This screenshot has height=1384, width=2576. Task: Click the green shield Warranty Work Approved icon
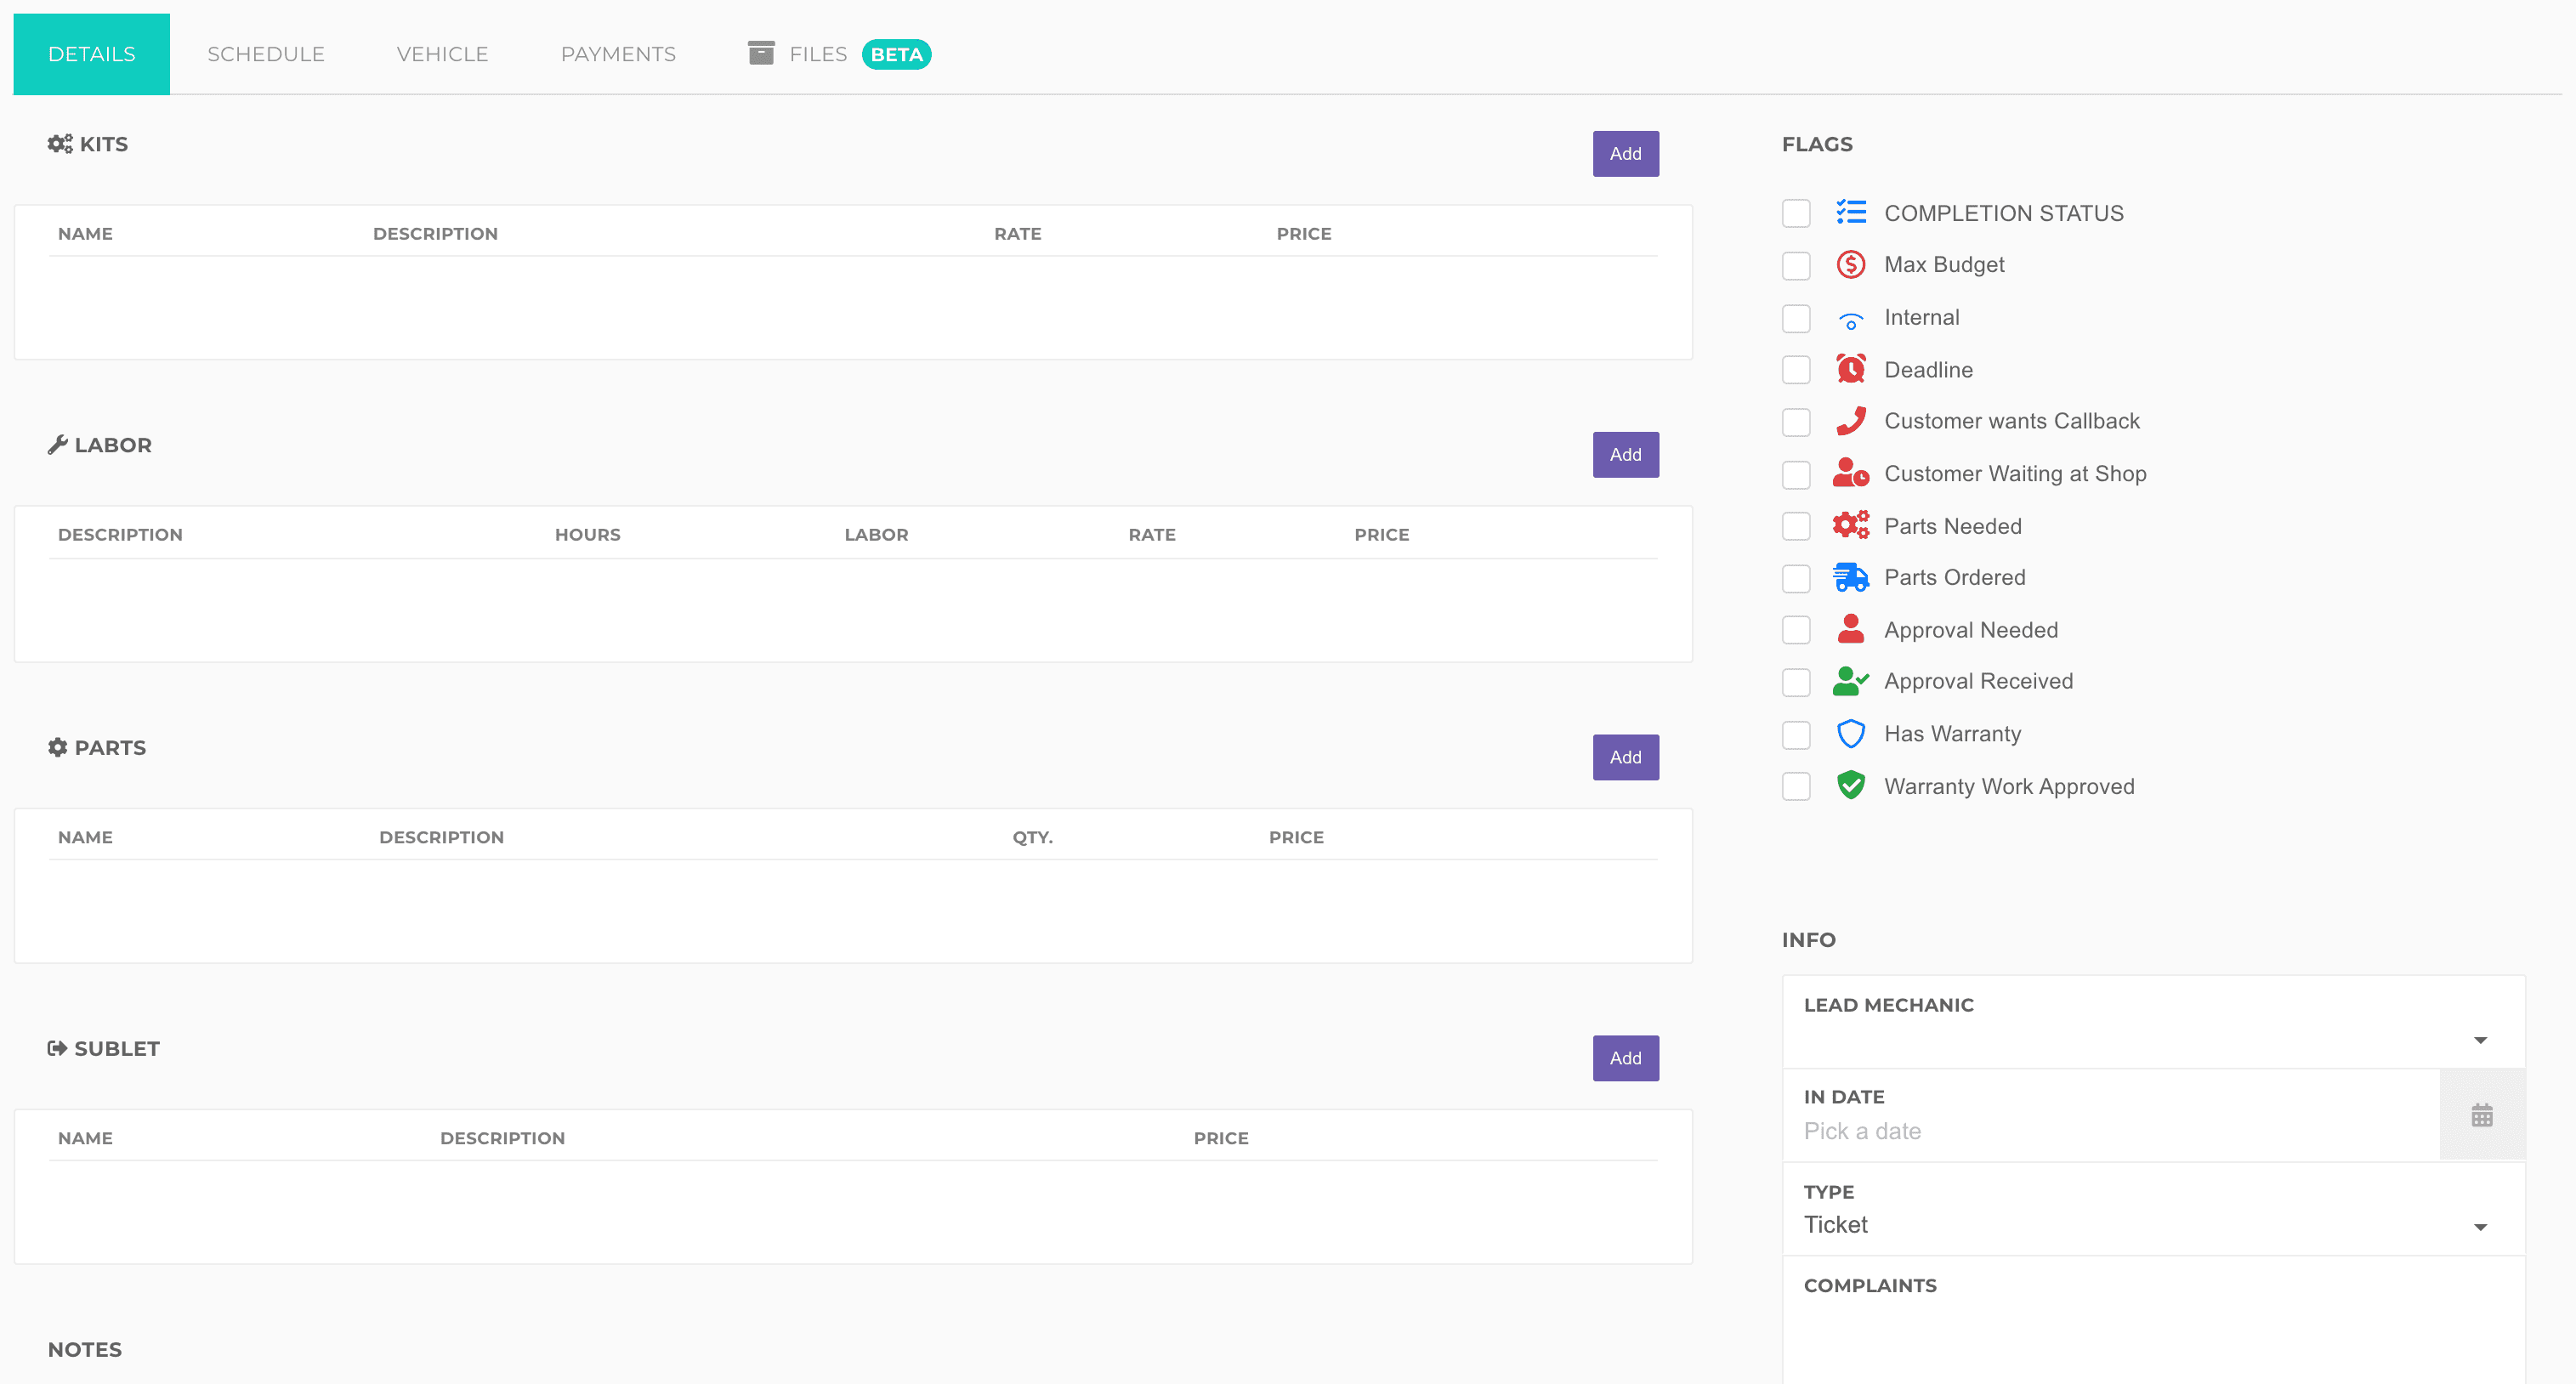(1850, 786)
